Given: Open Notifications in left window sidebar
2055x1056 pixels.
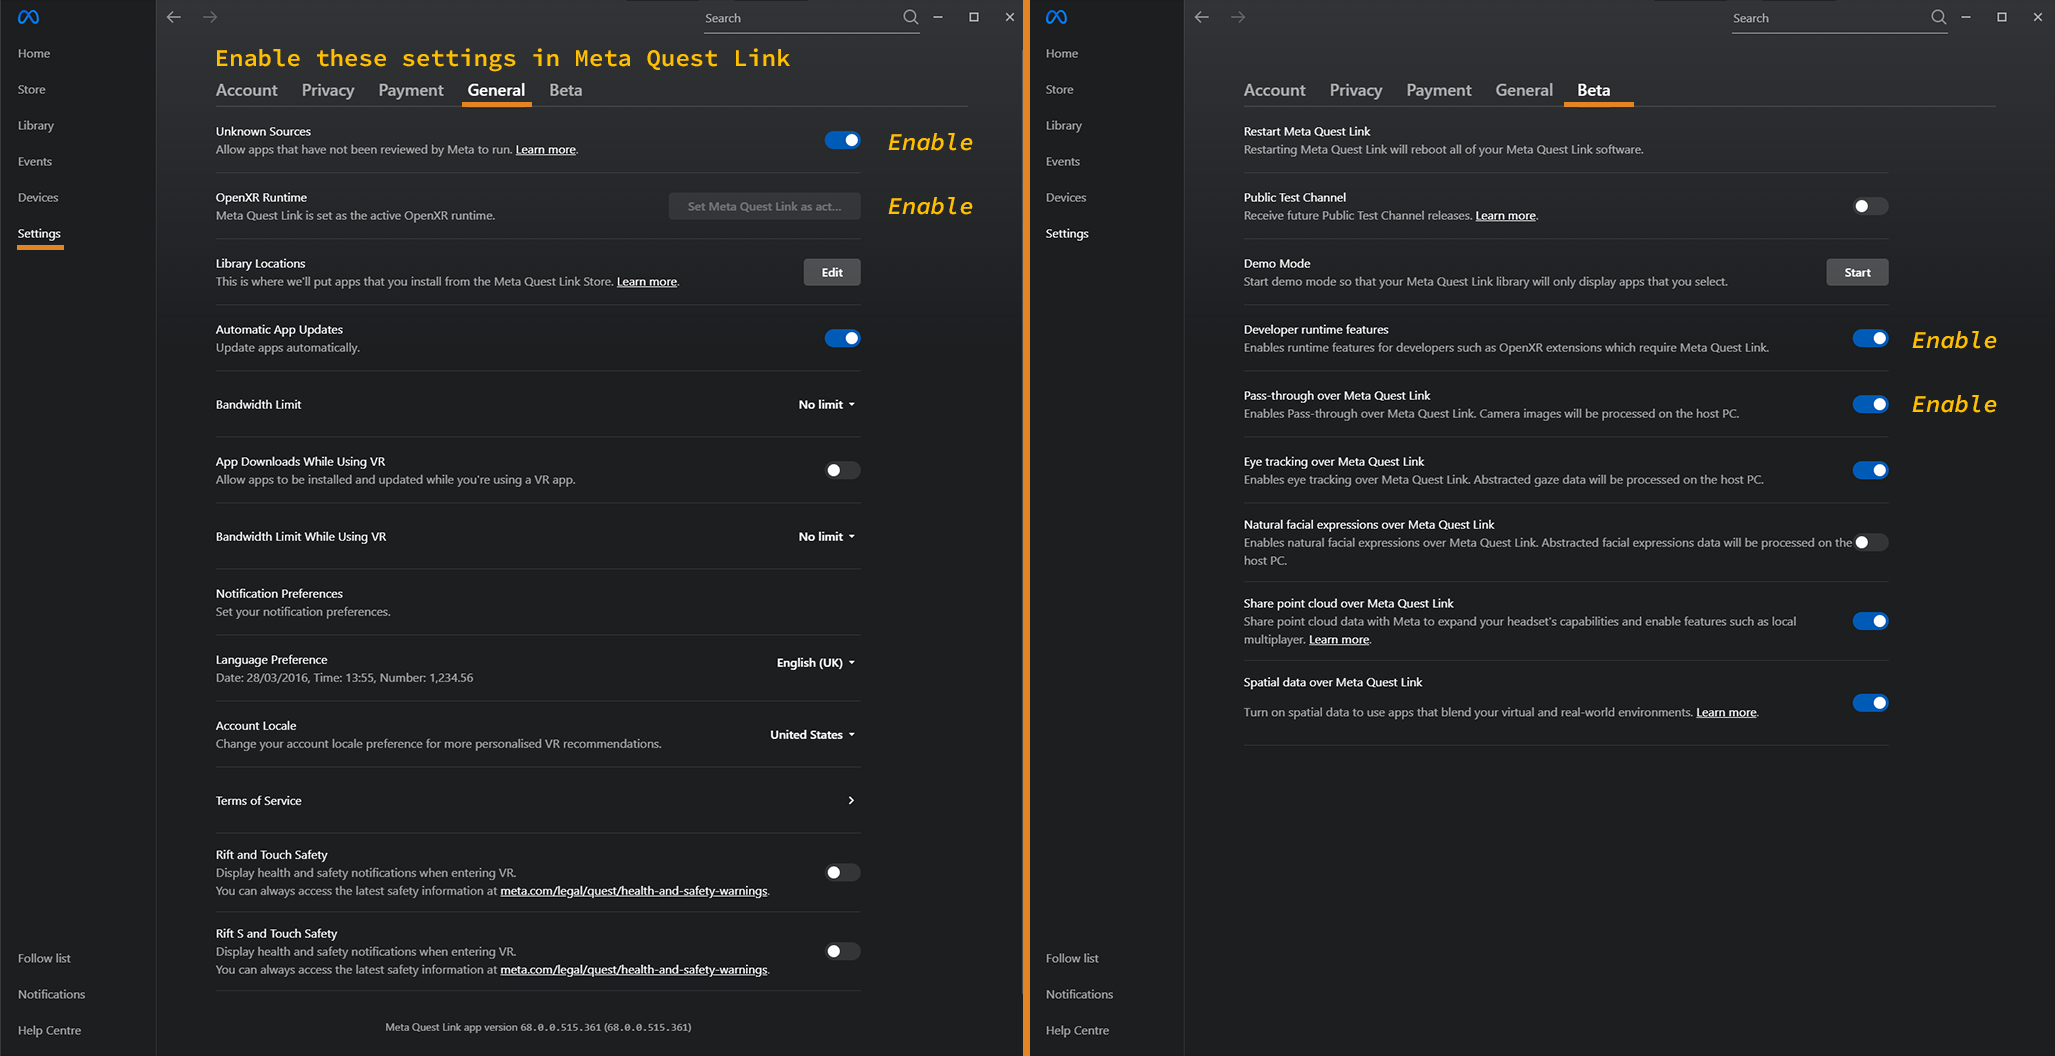Looking at the screenshot, I should [51, 994].
